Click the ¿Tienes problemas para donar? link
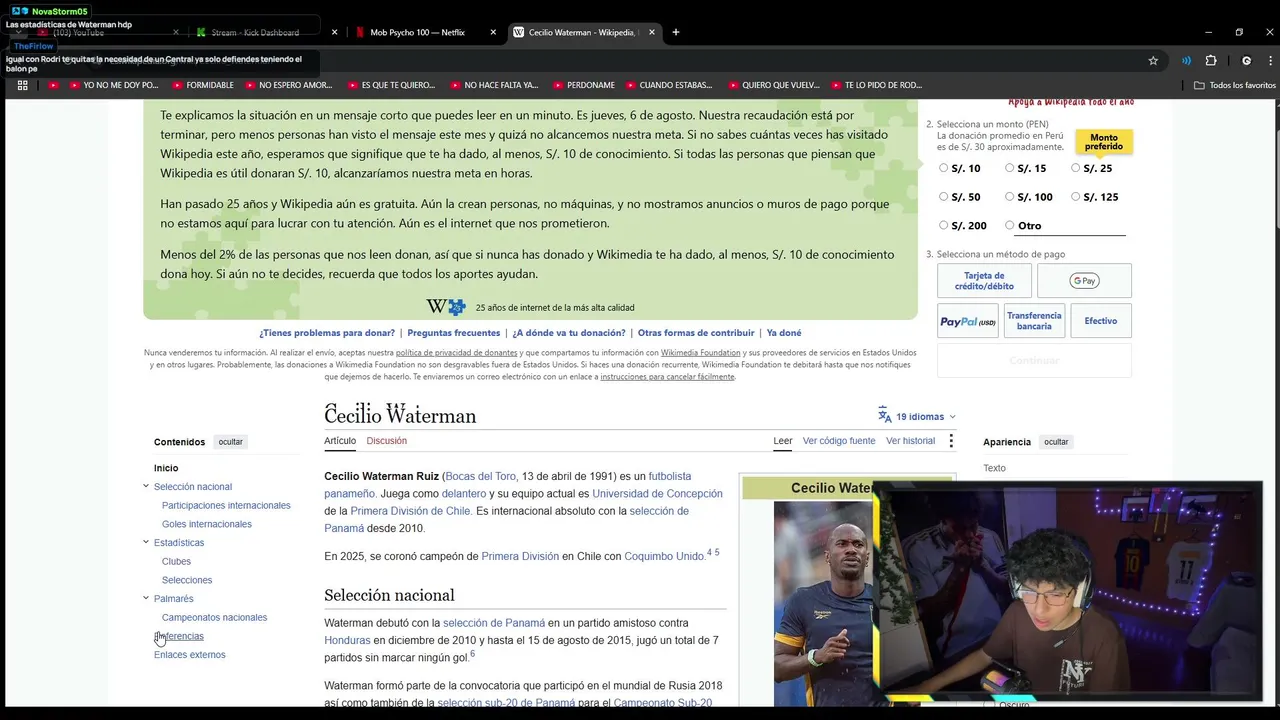The image size is (1280, 720). [x=327, y=333]
